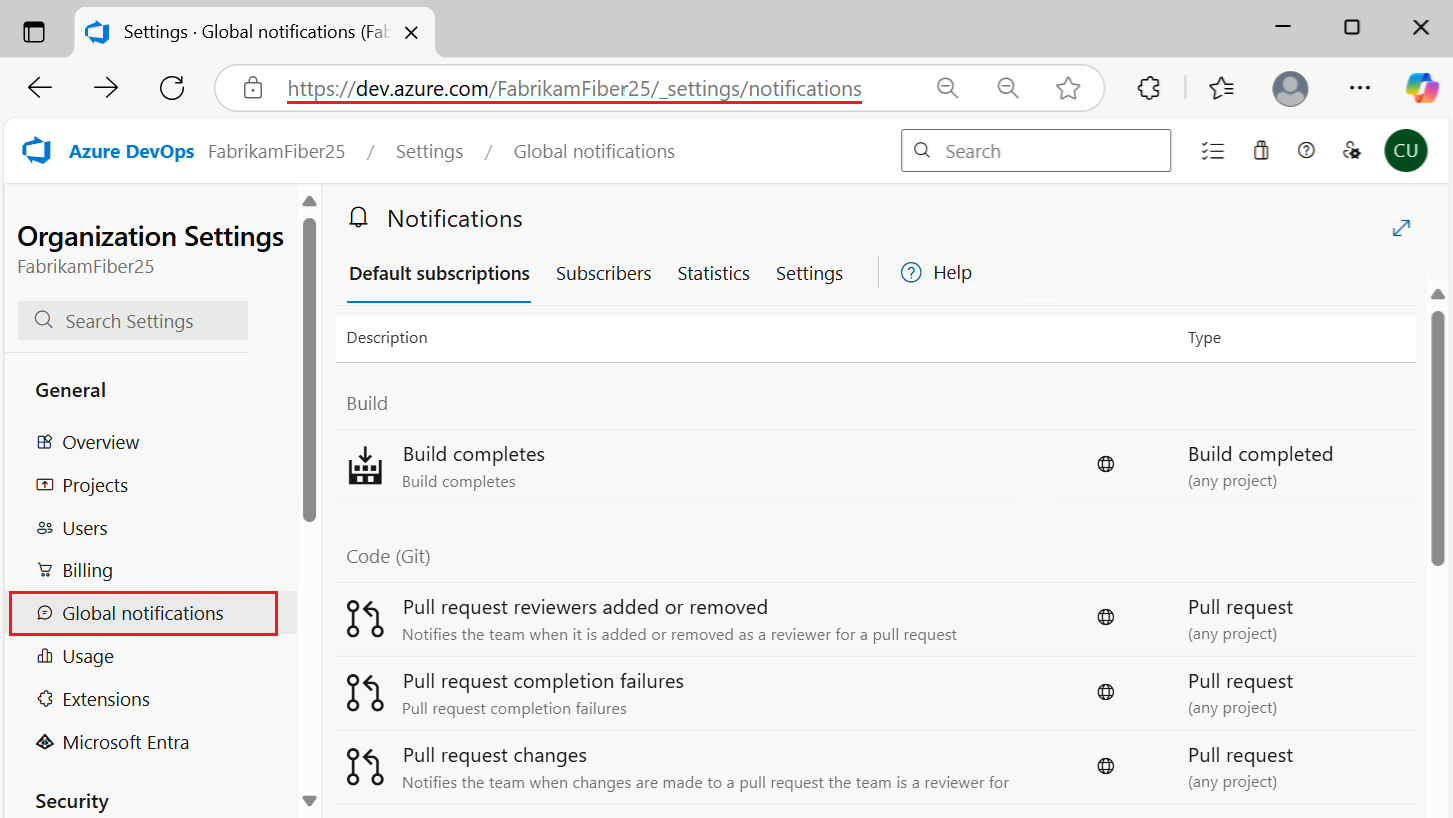Click the Azure DevOps logo icon
1453x818 pixels.
[x=36, y=150]
